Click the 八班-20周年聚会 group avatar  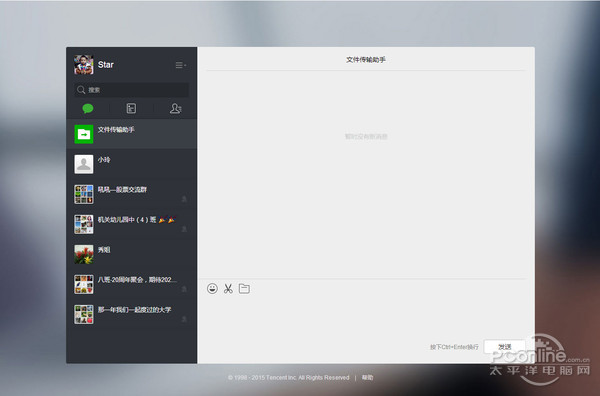(x=84, y=284)
